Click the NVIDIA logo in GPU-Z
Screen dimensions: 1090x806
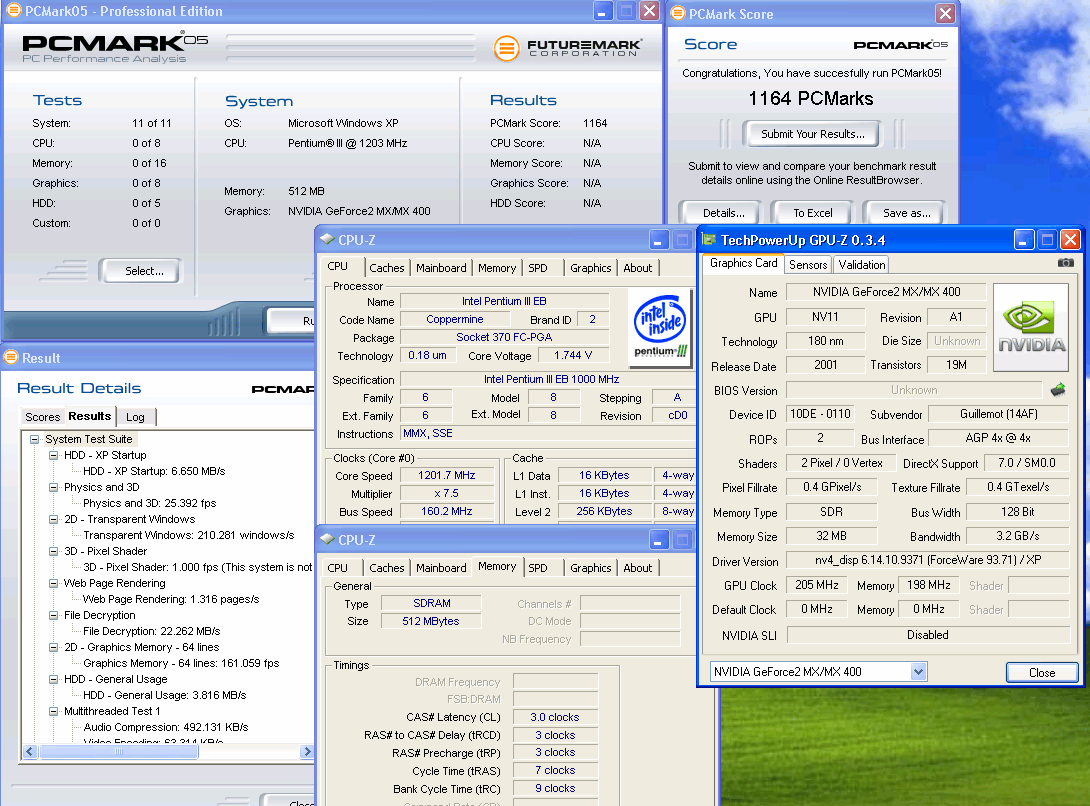[x=1031, y=327]
